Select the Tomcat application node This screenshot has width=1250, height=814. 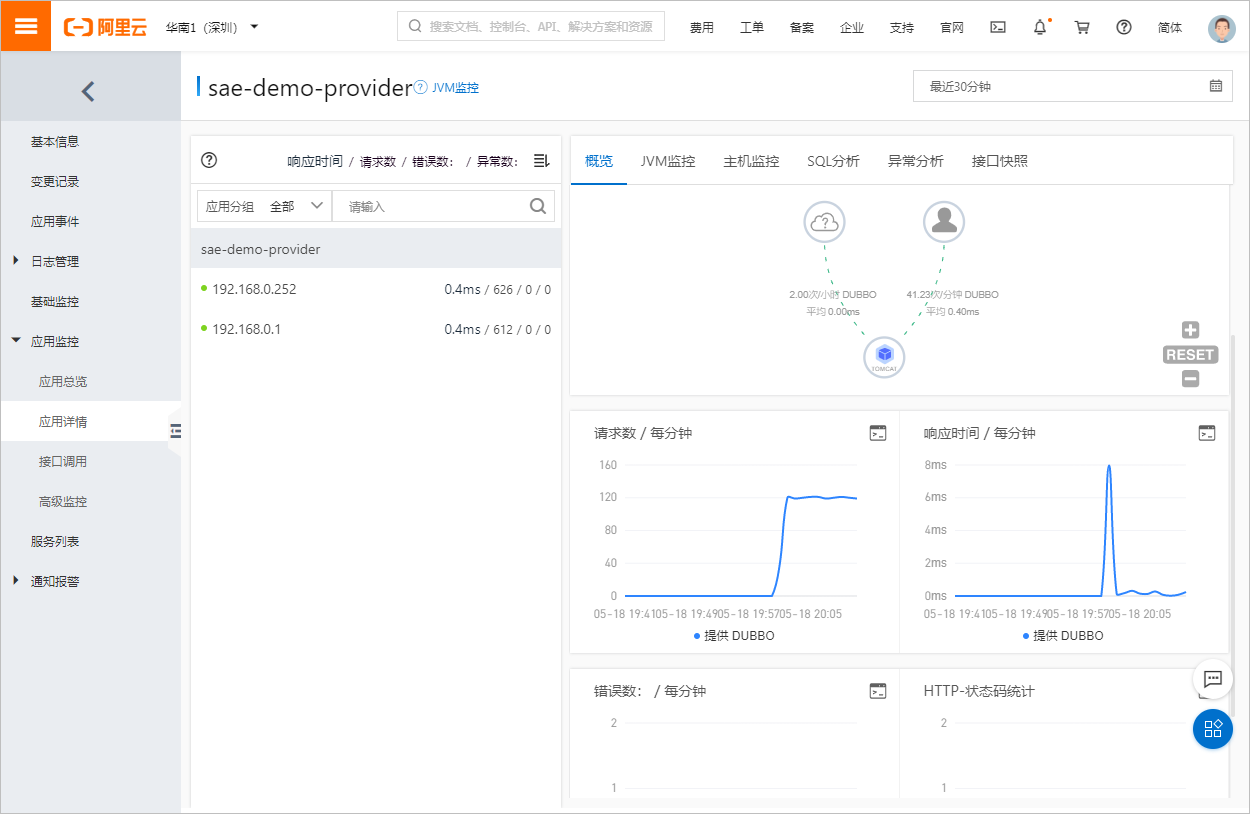[884, 356]
